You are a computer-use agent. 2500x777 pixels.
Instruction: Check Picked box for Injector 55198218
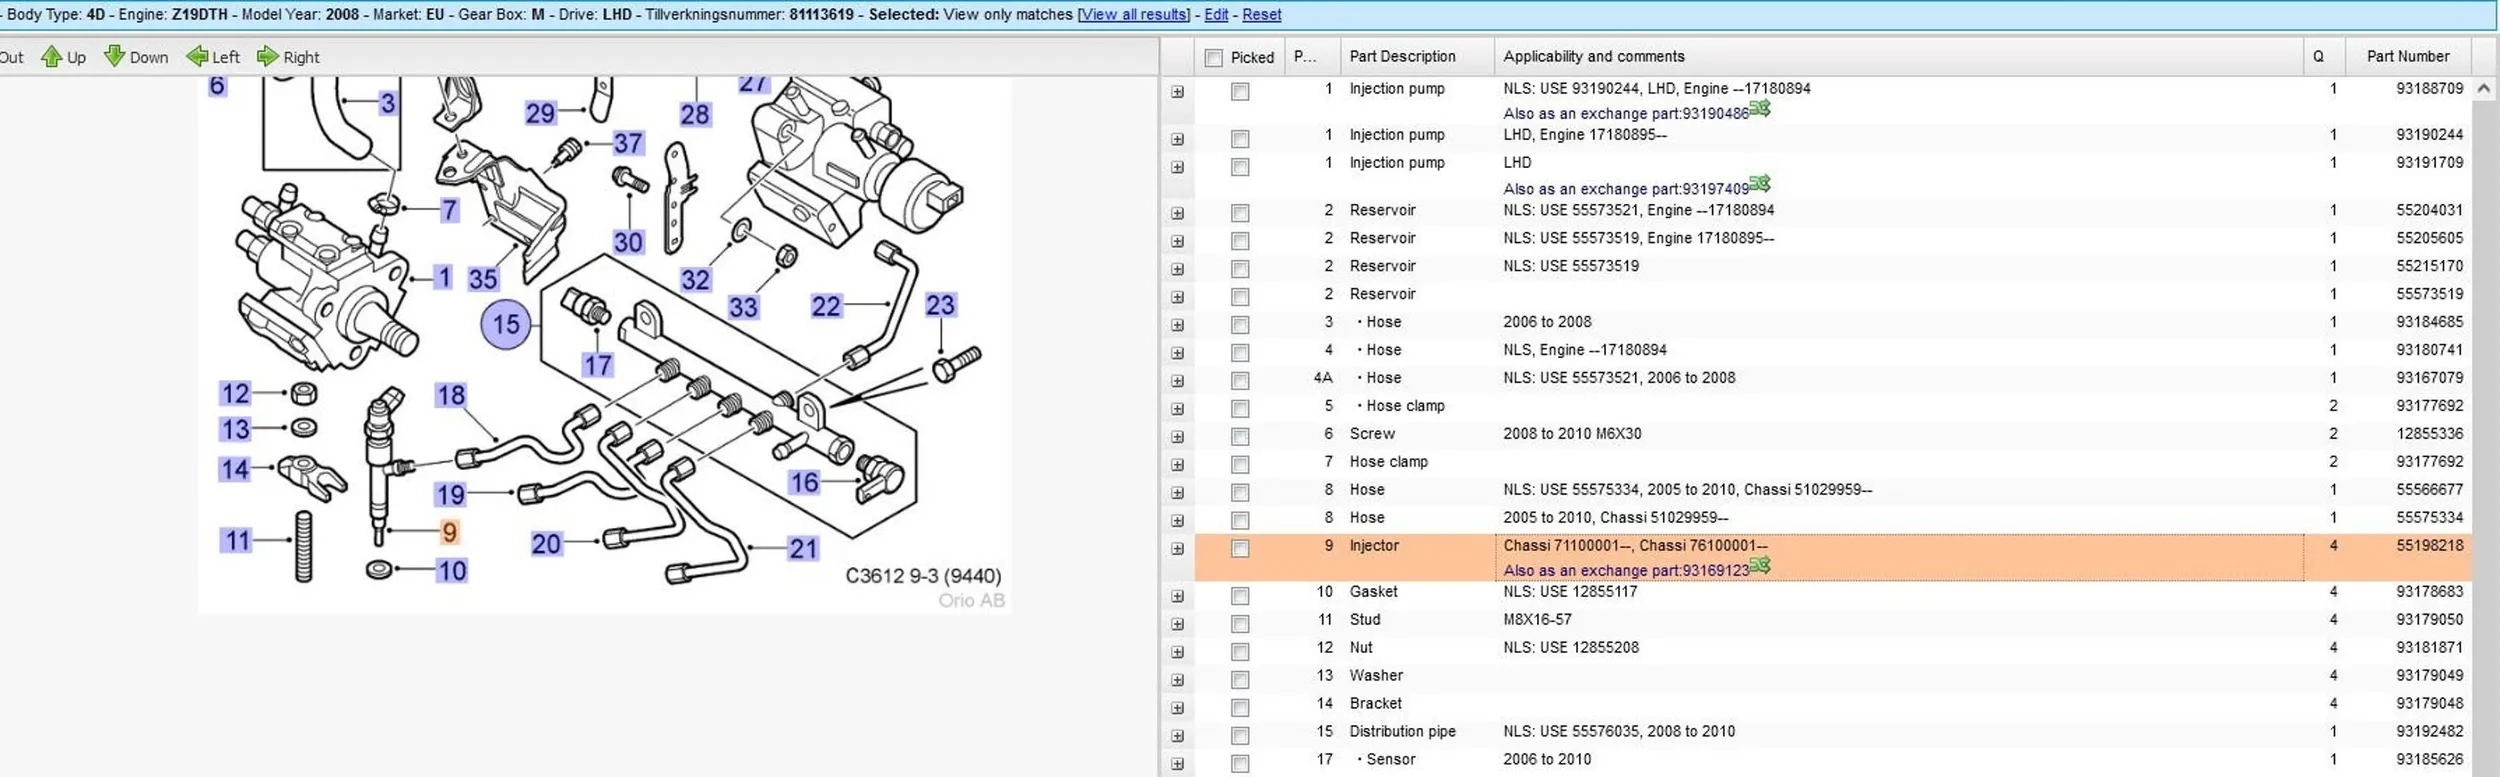click(x=1240, y=549)
